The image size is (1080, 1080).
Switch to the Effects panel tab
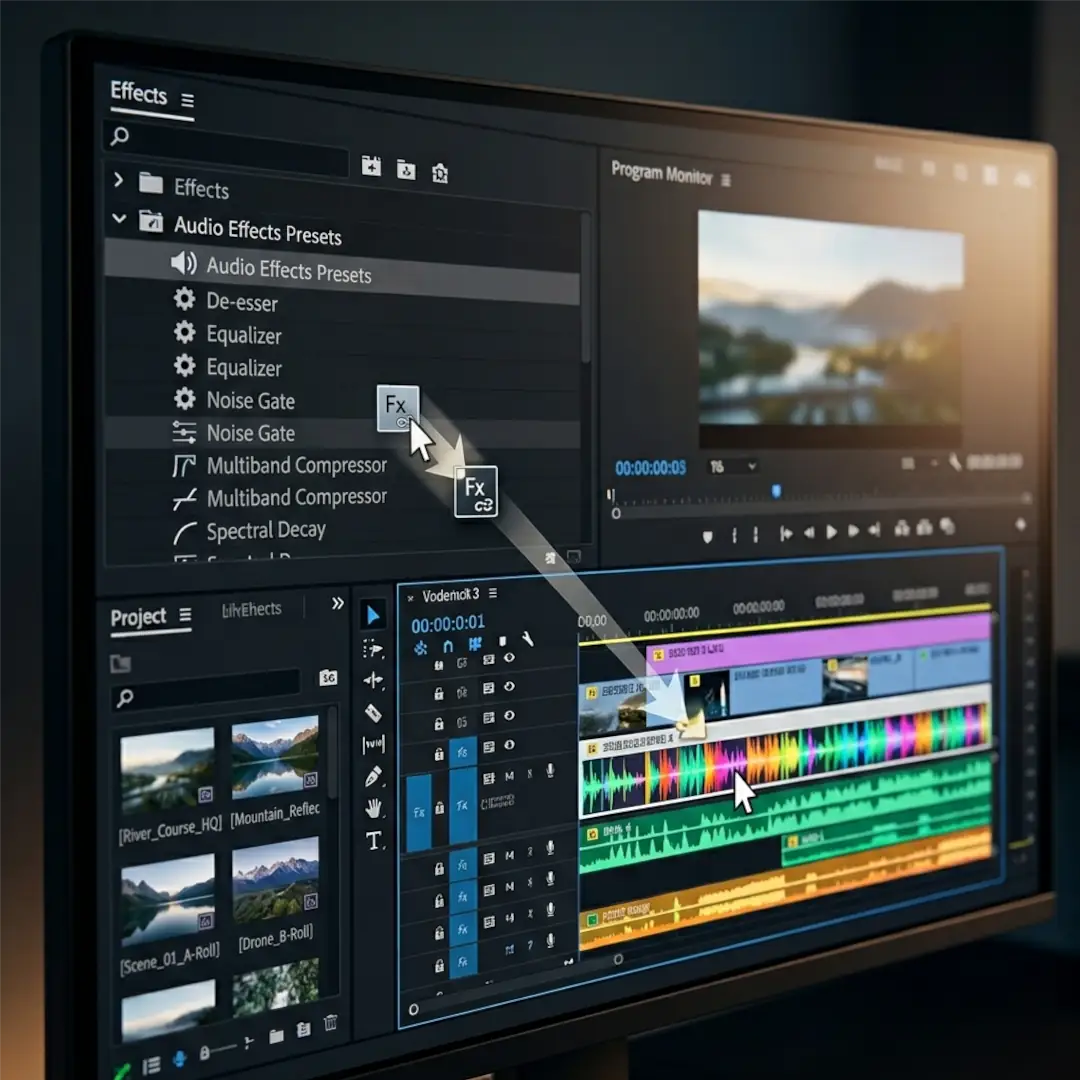pyautogui.click(x=138, y=92)
